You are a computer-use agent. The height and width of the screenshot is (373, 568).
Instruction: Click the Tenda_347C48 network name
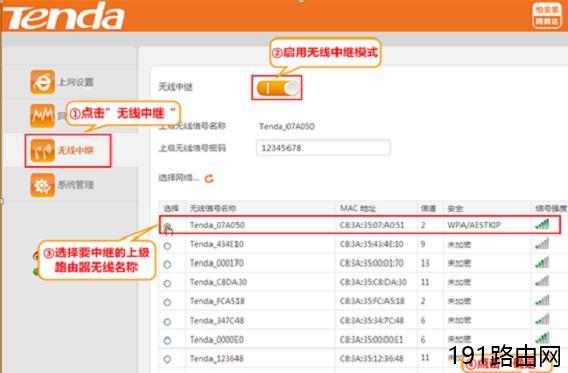[217, 320]
